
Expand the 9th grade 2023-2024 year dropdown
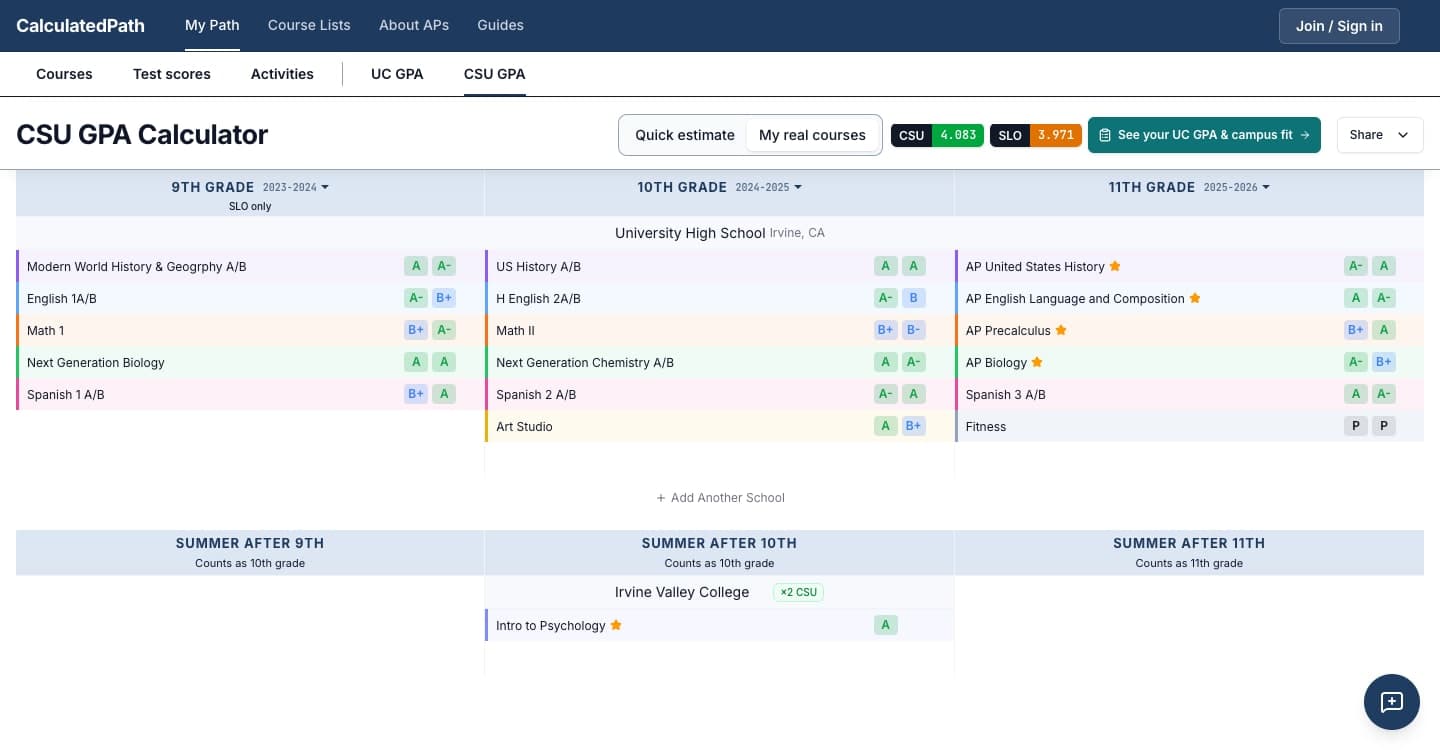coord(296,187)
